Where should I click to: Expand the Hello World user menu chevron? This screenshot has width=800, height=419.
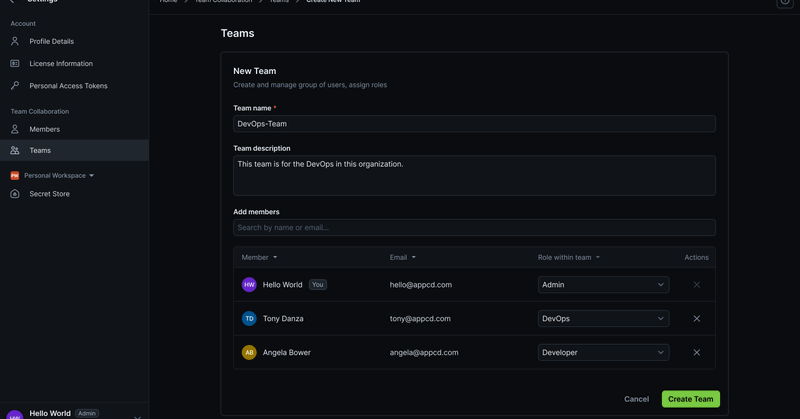[x=138, y=417]
